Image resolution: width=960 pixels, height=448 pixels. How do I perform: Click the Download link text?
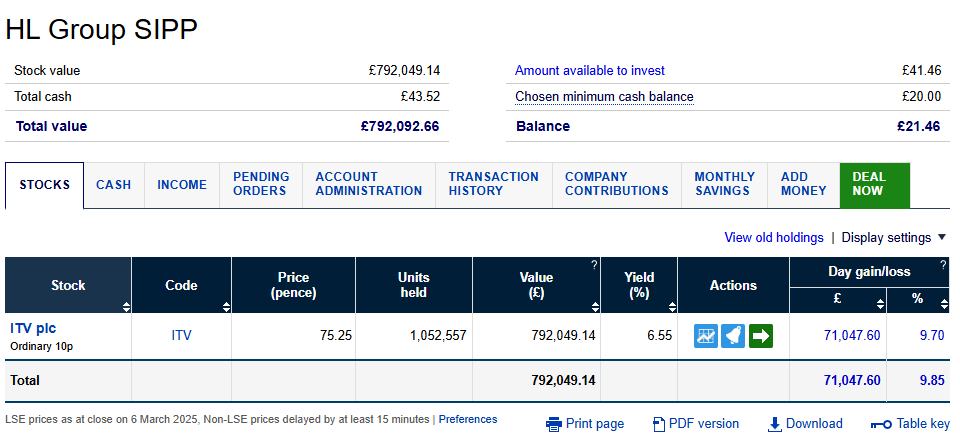[x=814, y=424]
